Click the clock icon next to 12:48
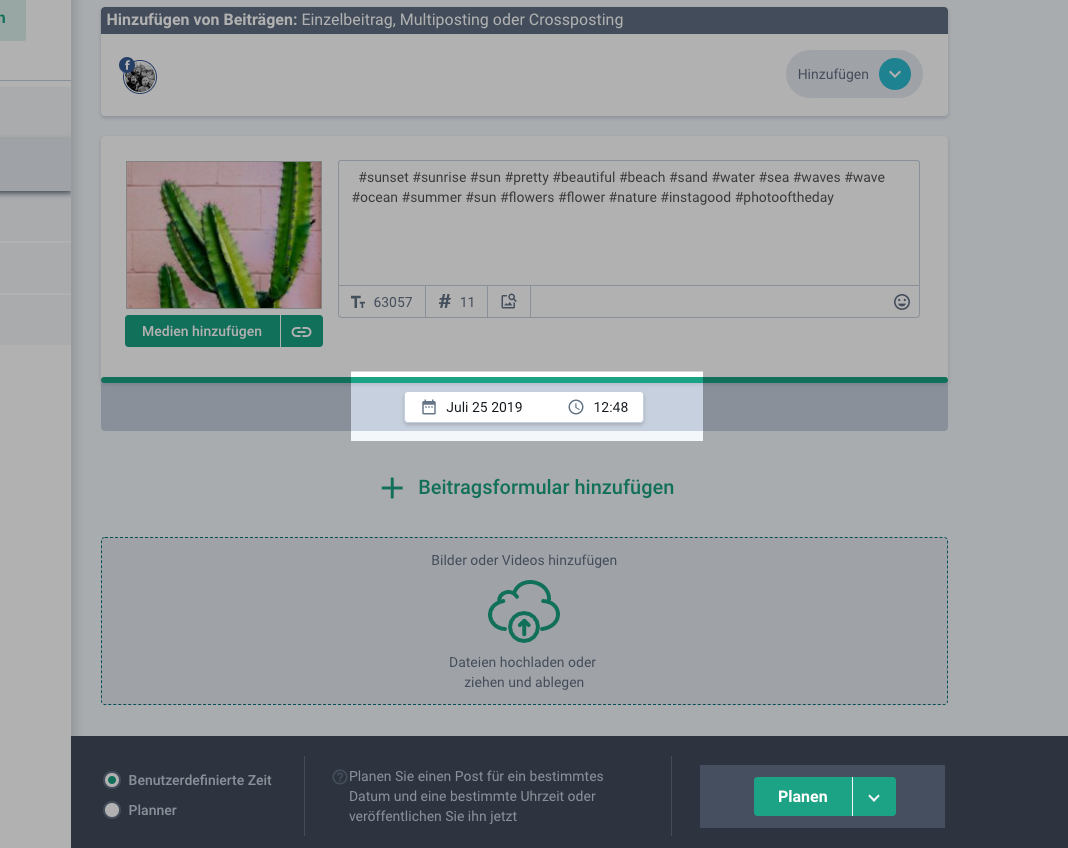This screenshot has height=848, width=1068. pyautogui.click(x=575, y=407)
